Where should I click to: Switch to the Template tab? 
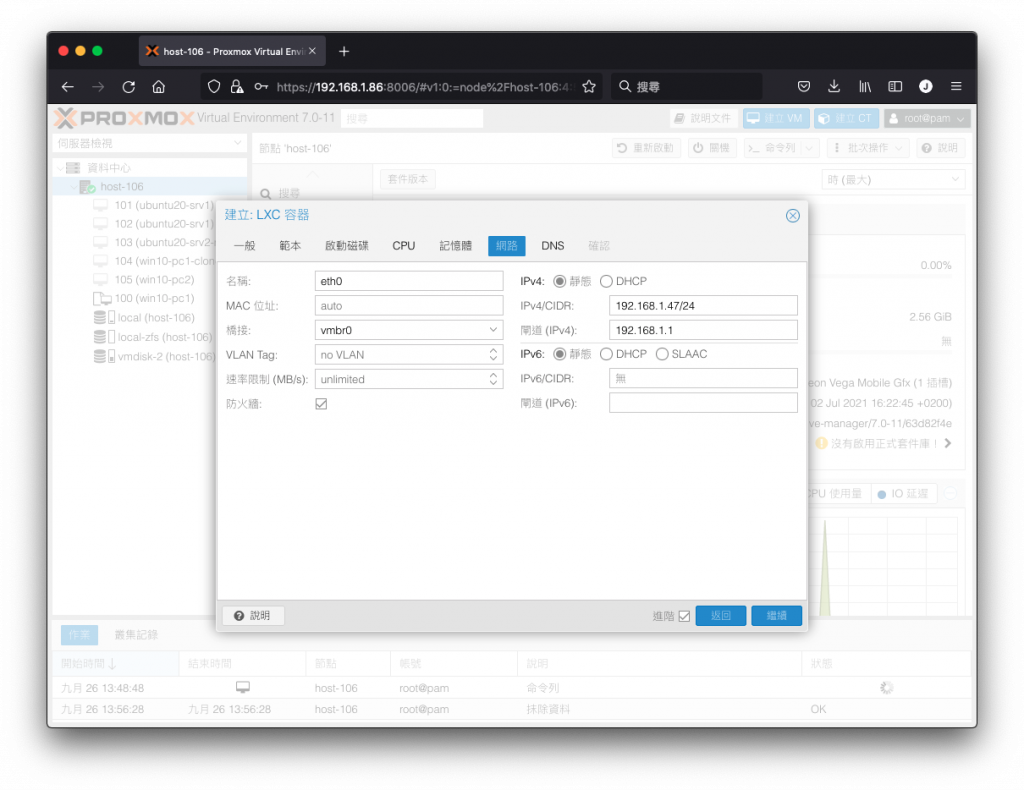(290, 246)
